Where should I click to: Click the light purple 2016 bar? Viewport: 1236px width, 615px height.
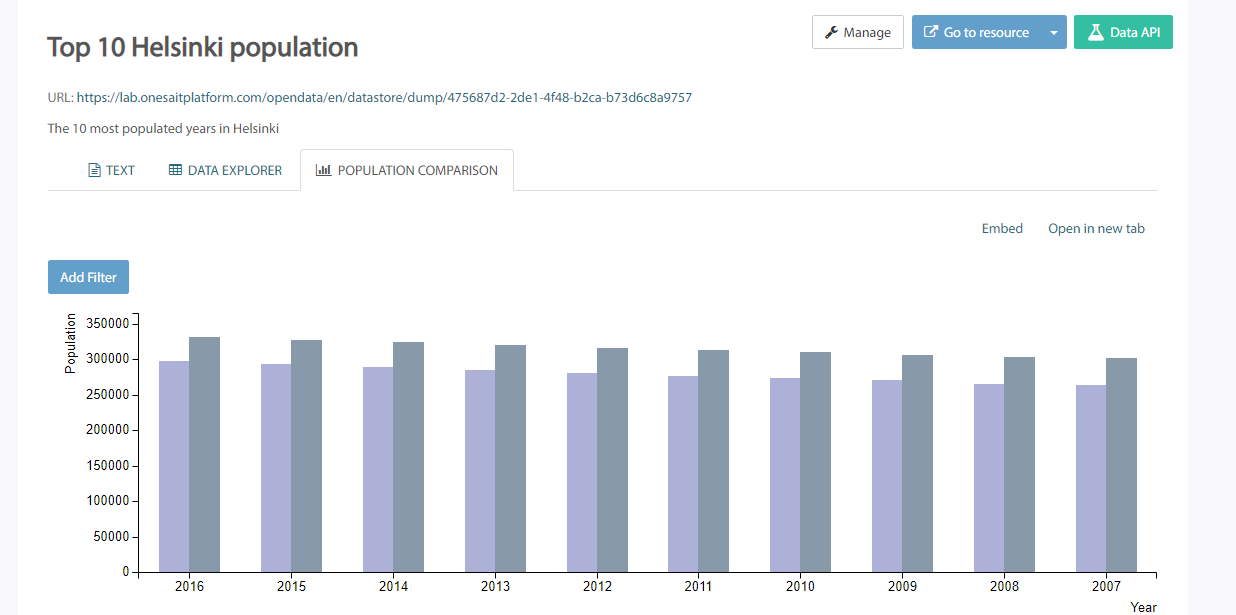(174, 466)
